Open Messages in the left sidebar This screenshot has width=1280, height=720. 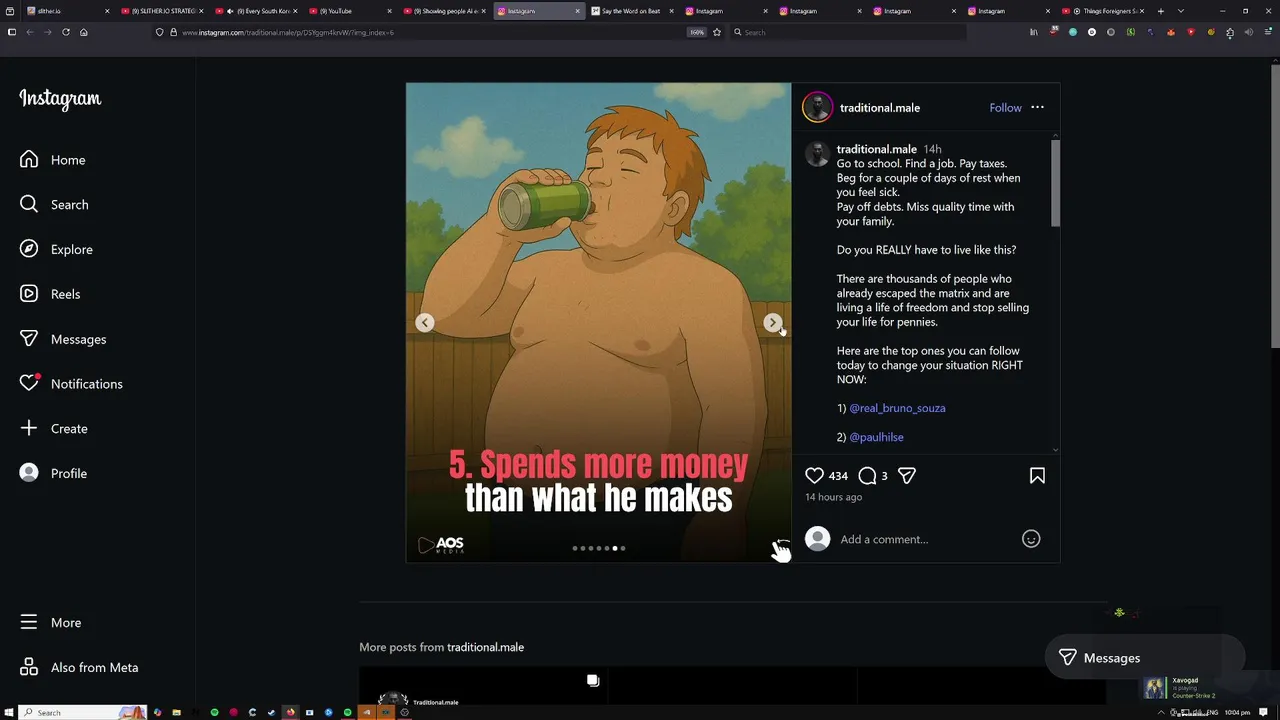coord(63,339)
